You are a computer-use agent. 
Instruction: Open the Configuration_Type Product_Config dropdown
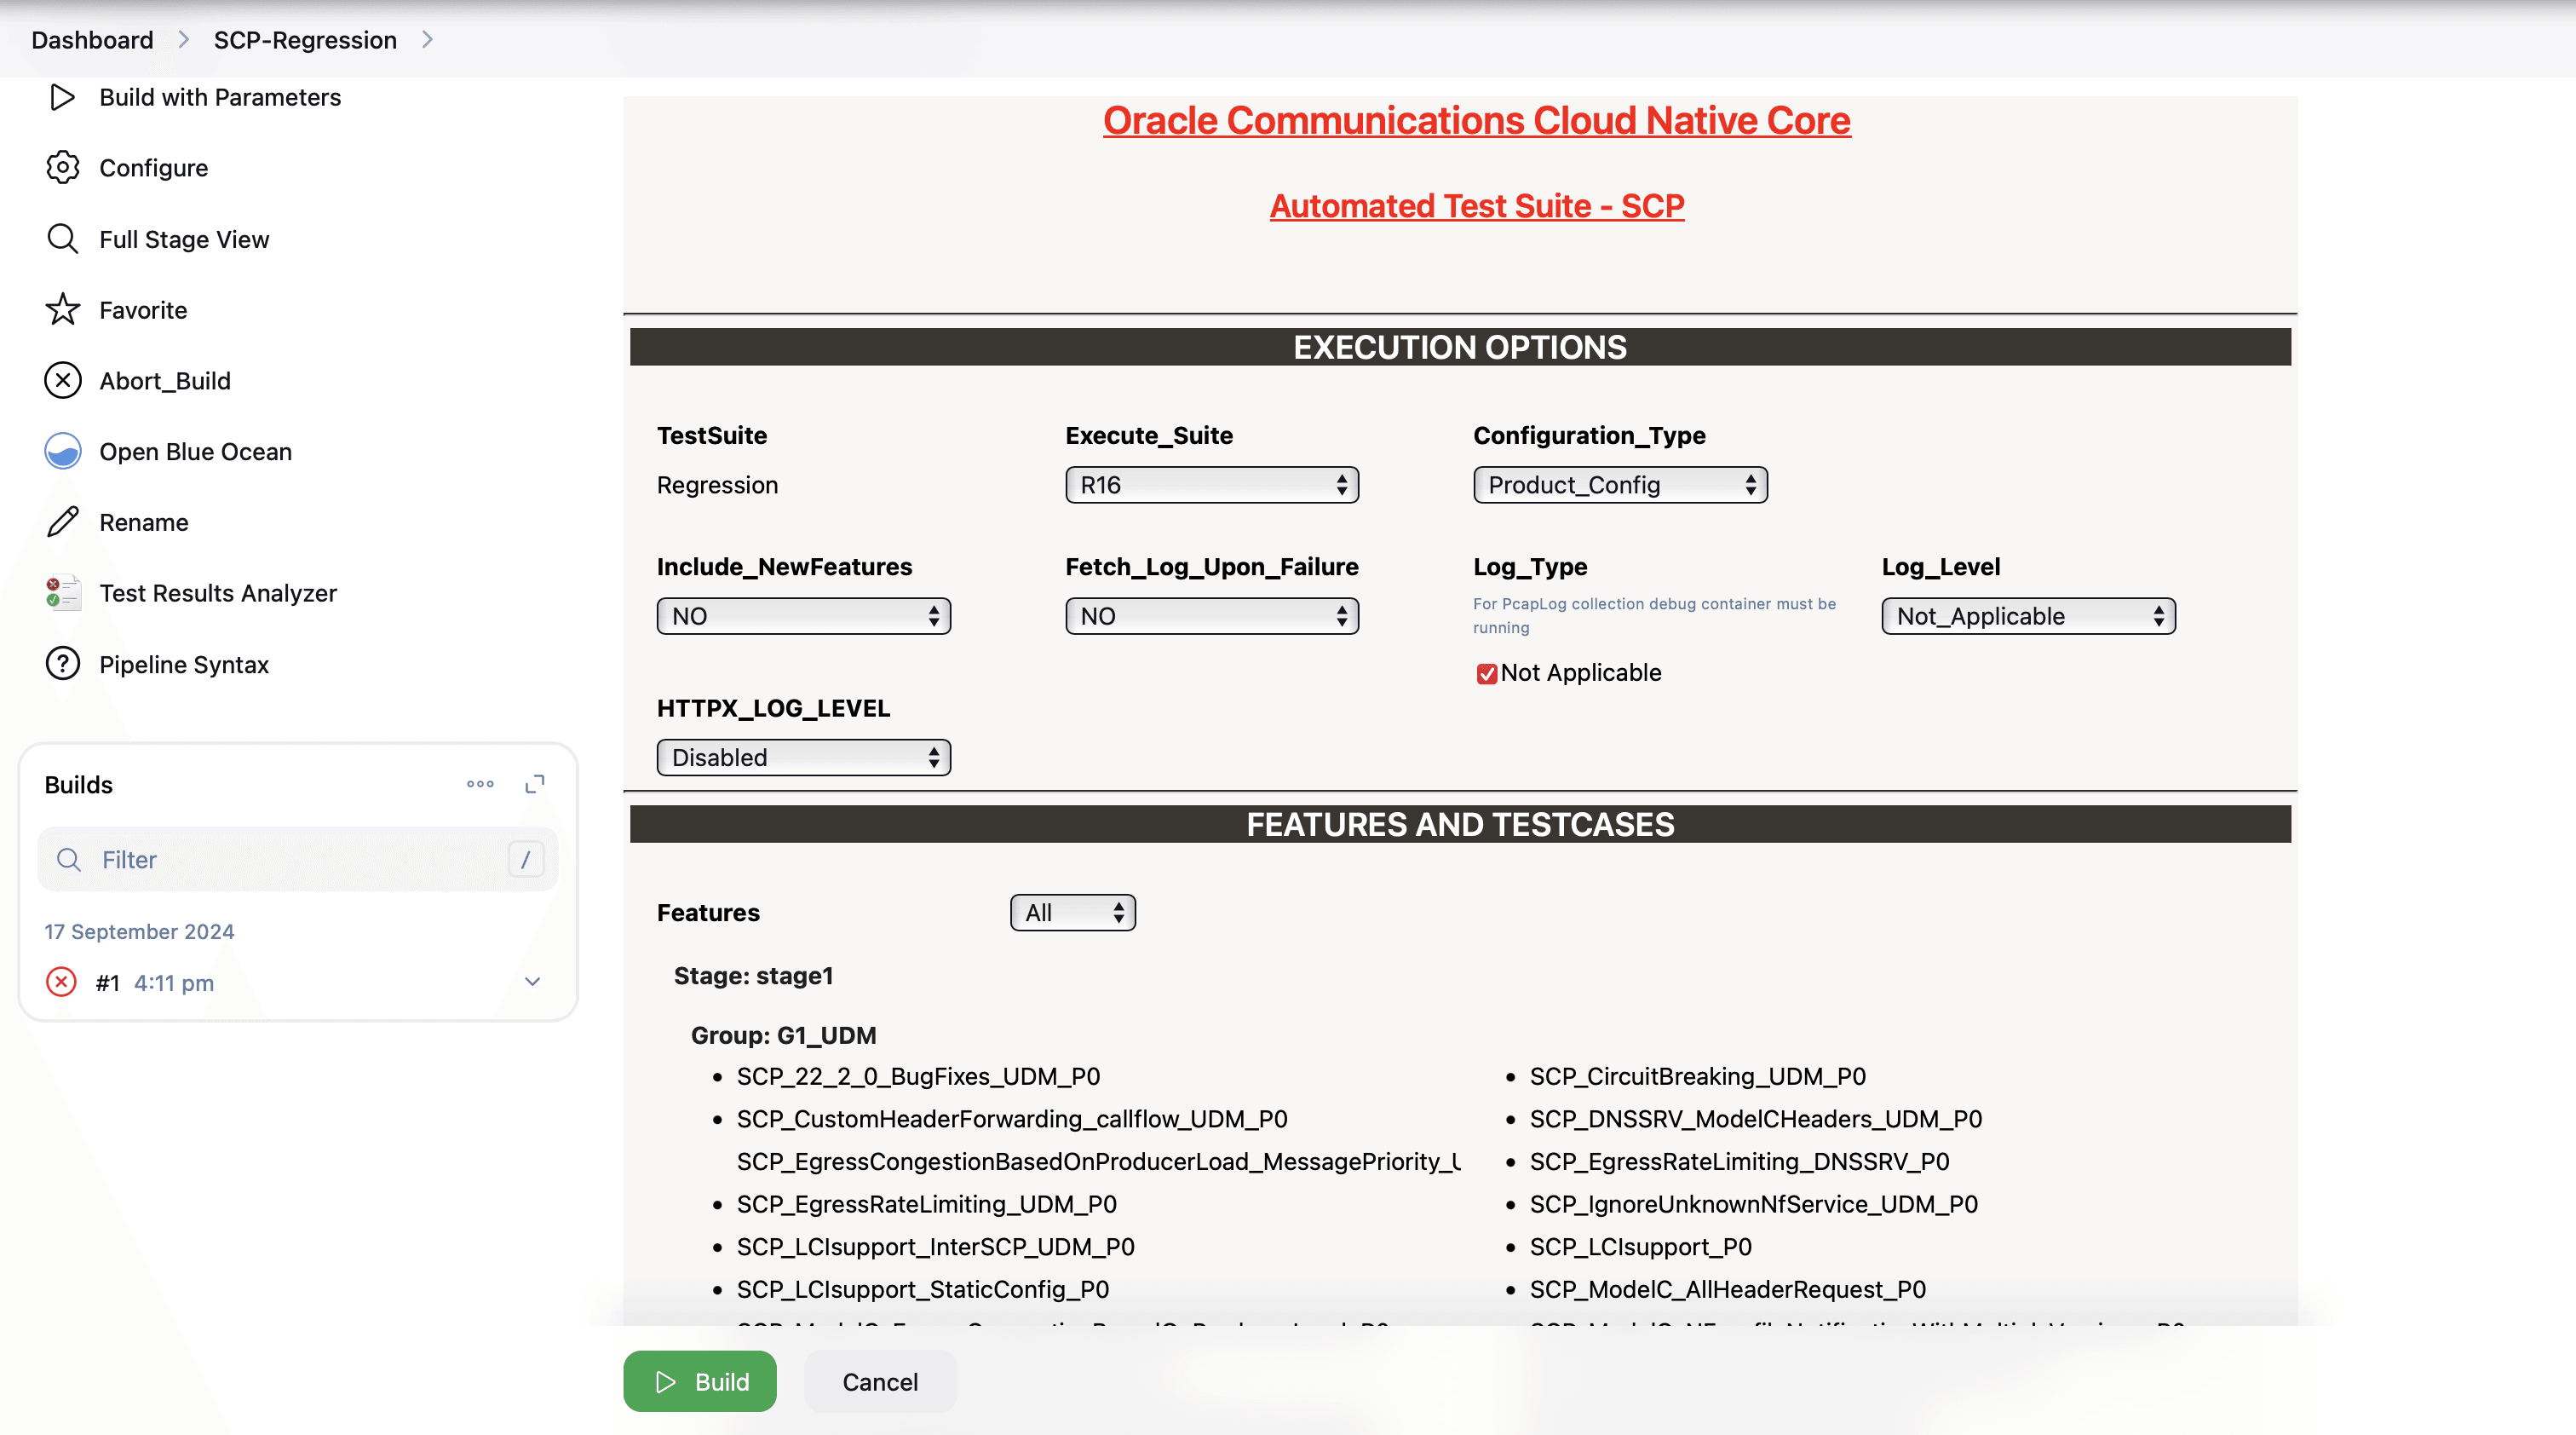click(x=1619, y=485)
